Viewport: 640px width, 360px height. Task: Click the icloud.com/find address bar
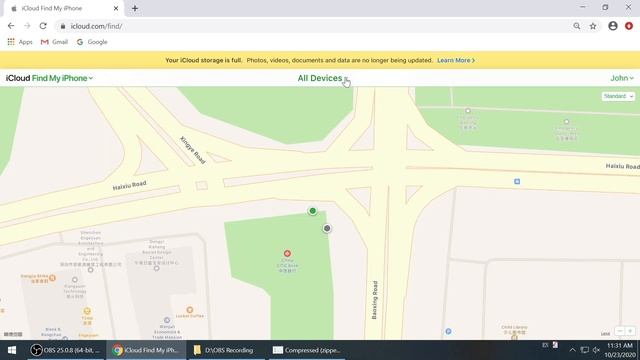(314, 26)
